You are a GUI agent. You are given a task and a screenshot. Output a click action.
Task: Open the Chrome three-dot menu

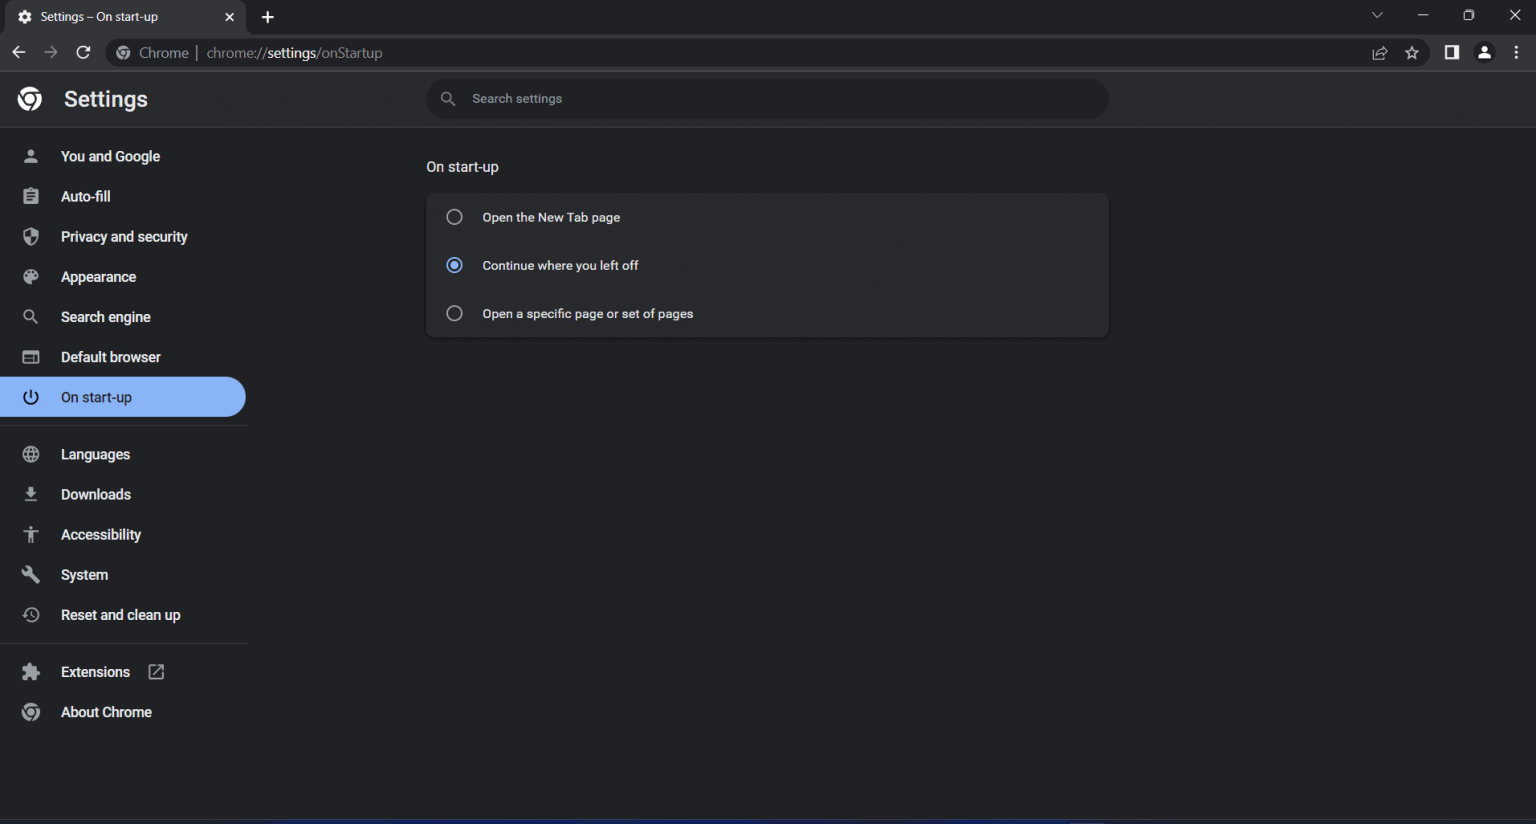[1517, 53]
